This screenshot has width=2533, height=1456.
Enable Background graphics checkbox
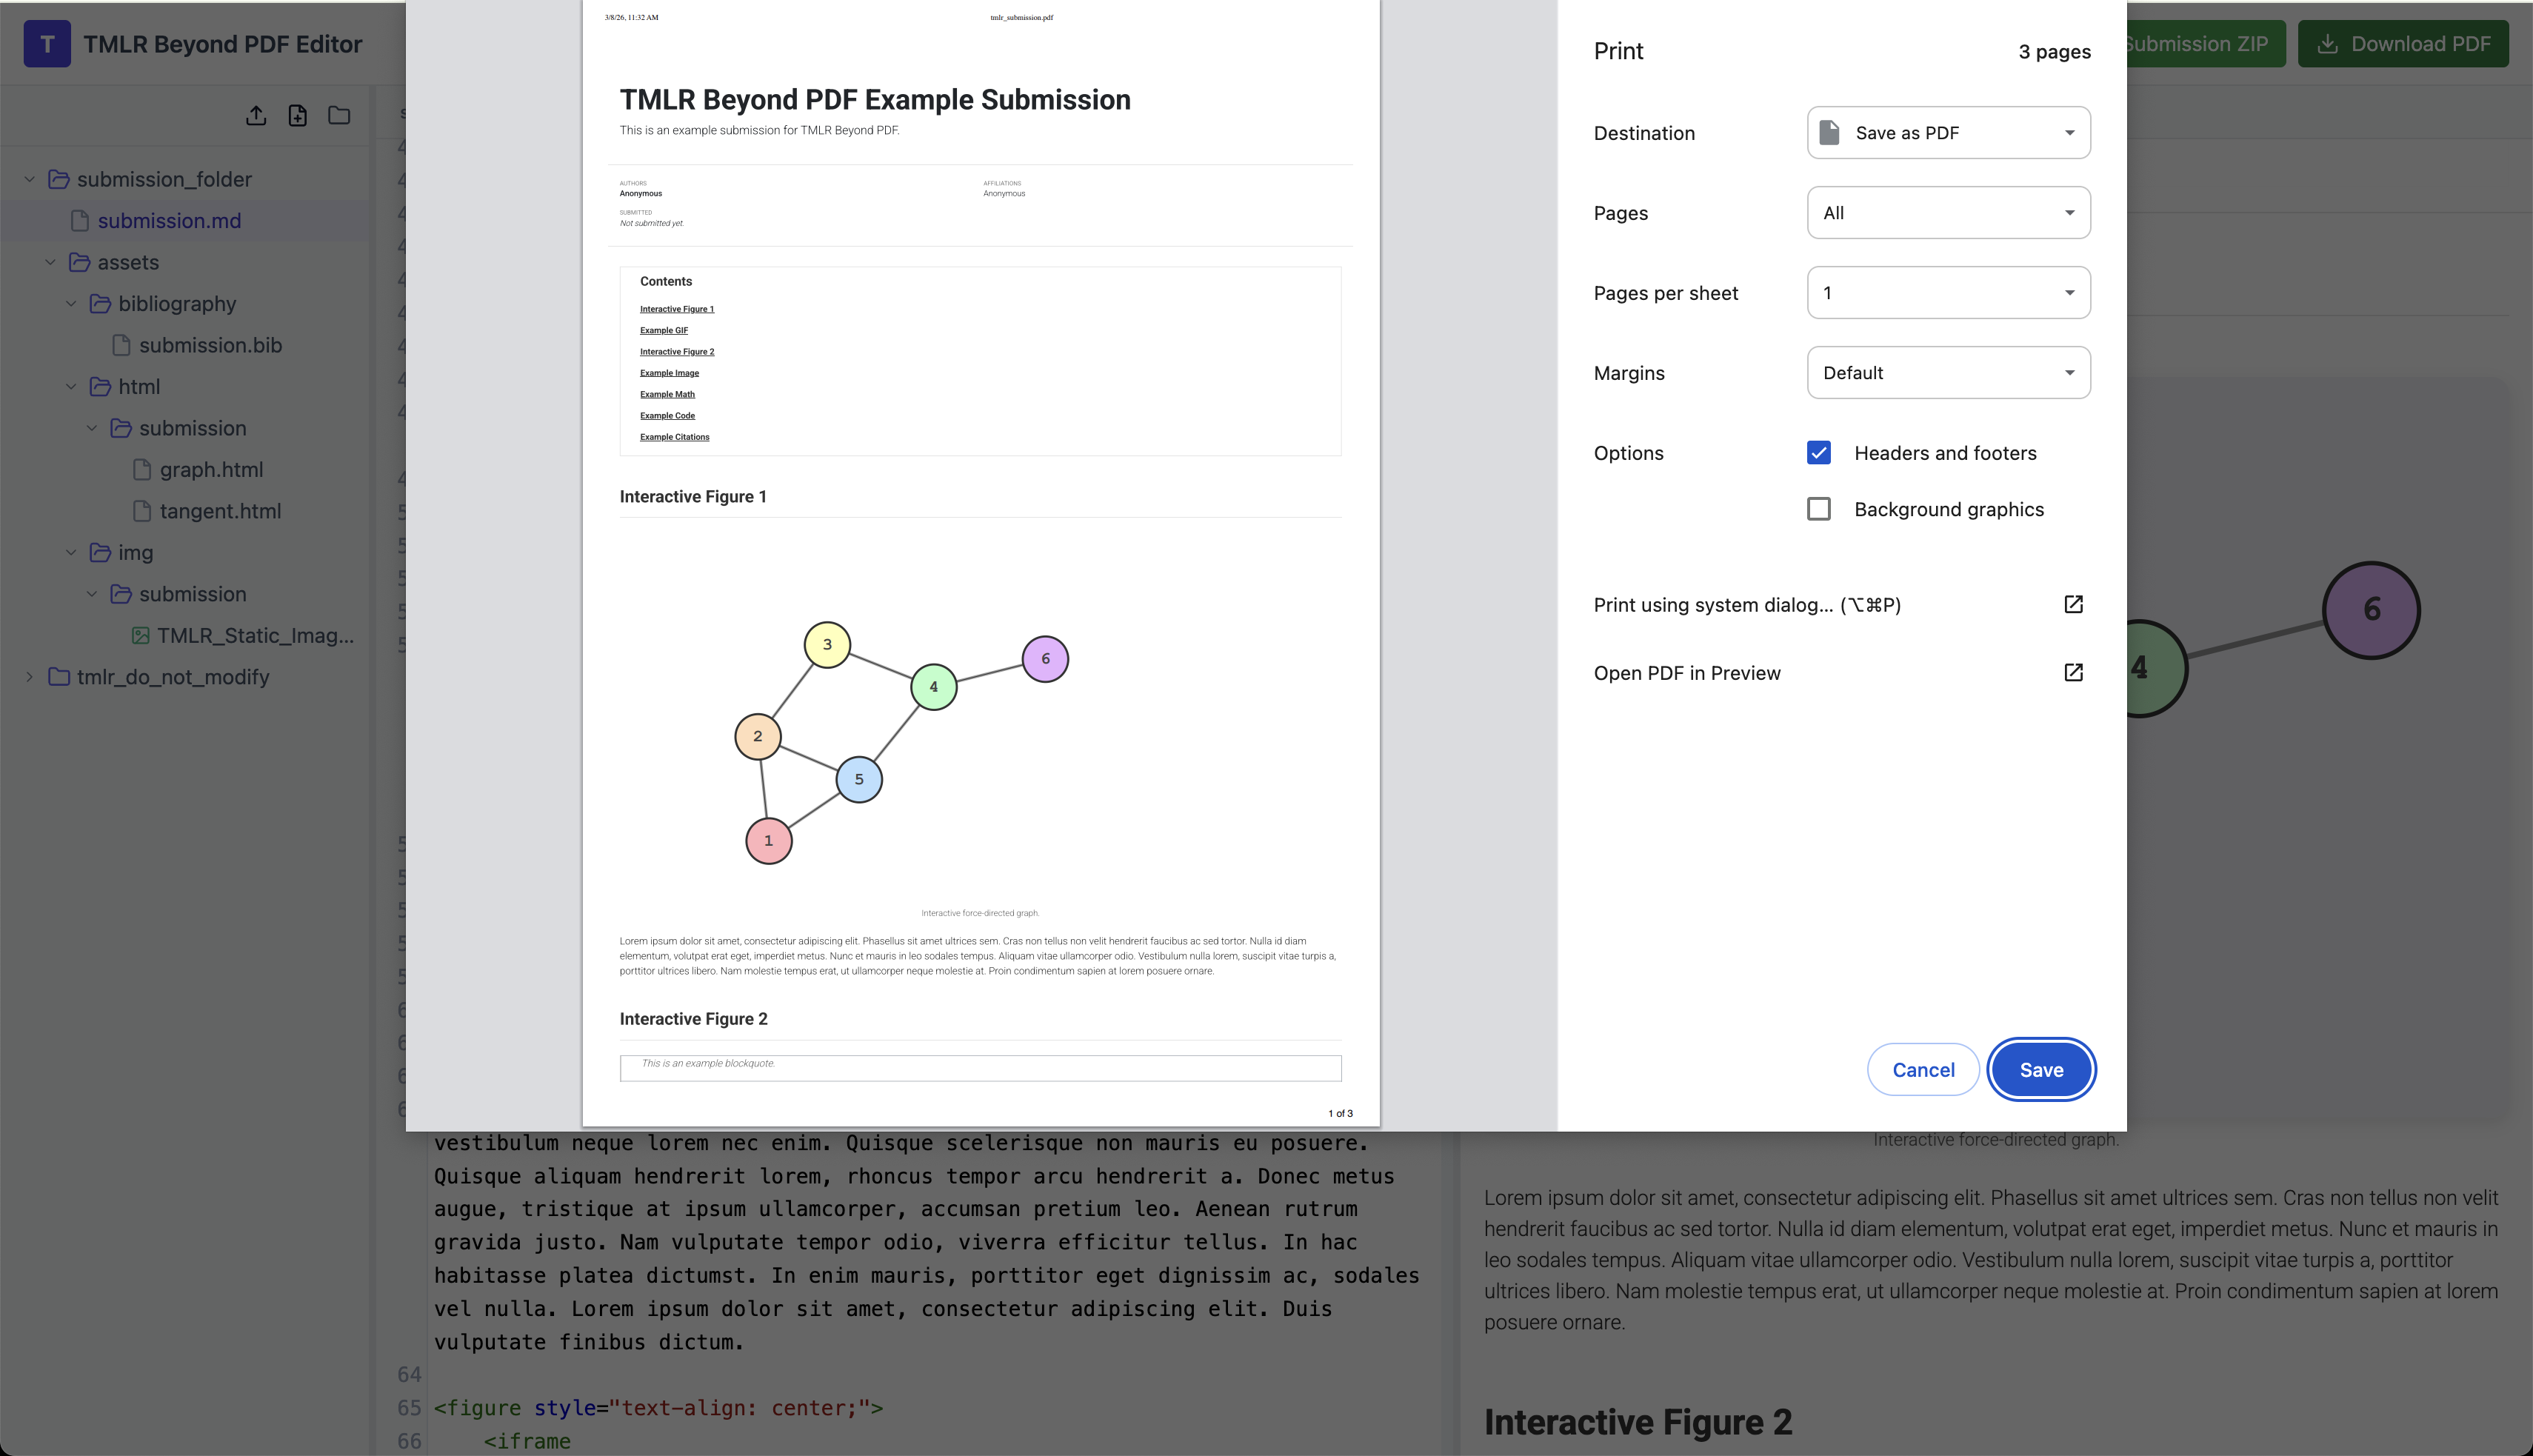pyautogui.click(x=1819, y=509)
